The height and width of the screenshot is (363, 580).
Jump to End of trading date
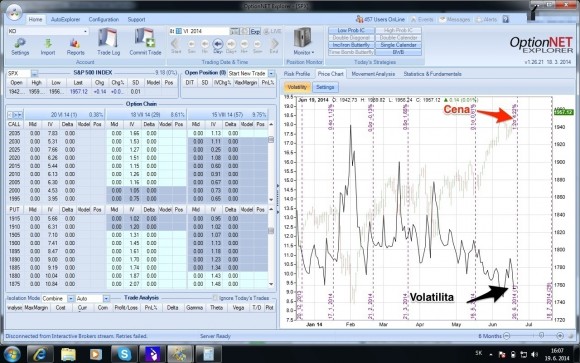click(274, 46)
